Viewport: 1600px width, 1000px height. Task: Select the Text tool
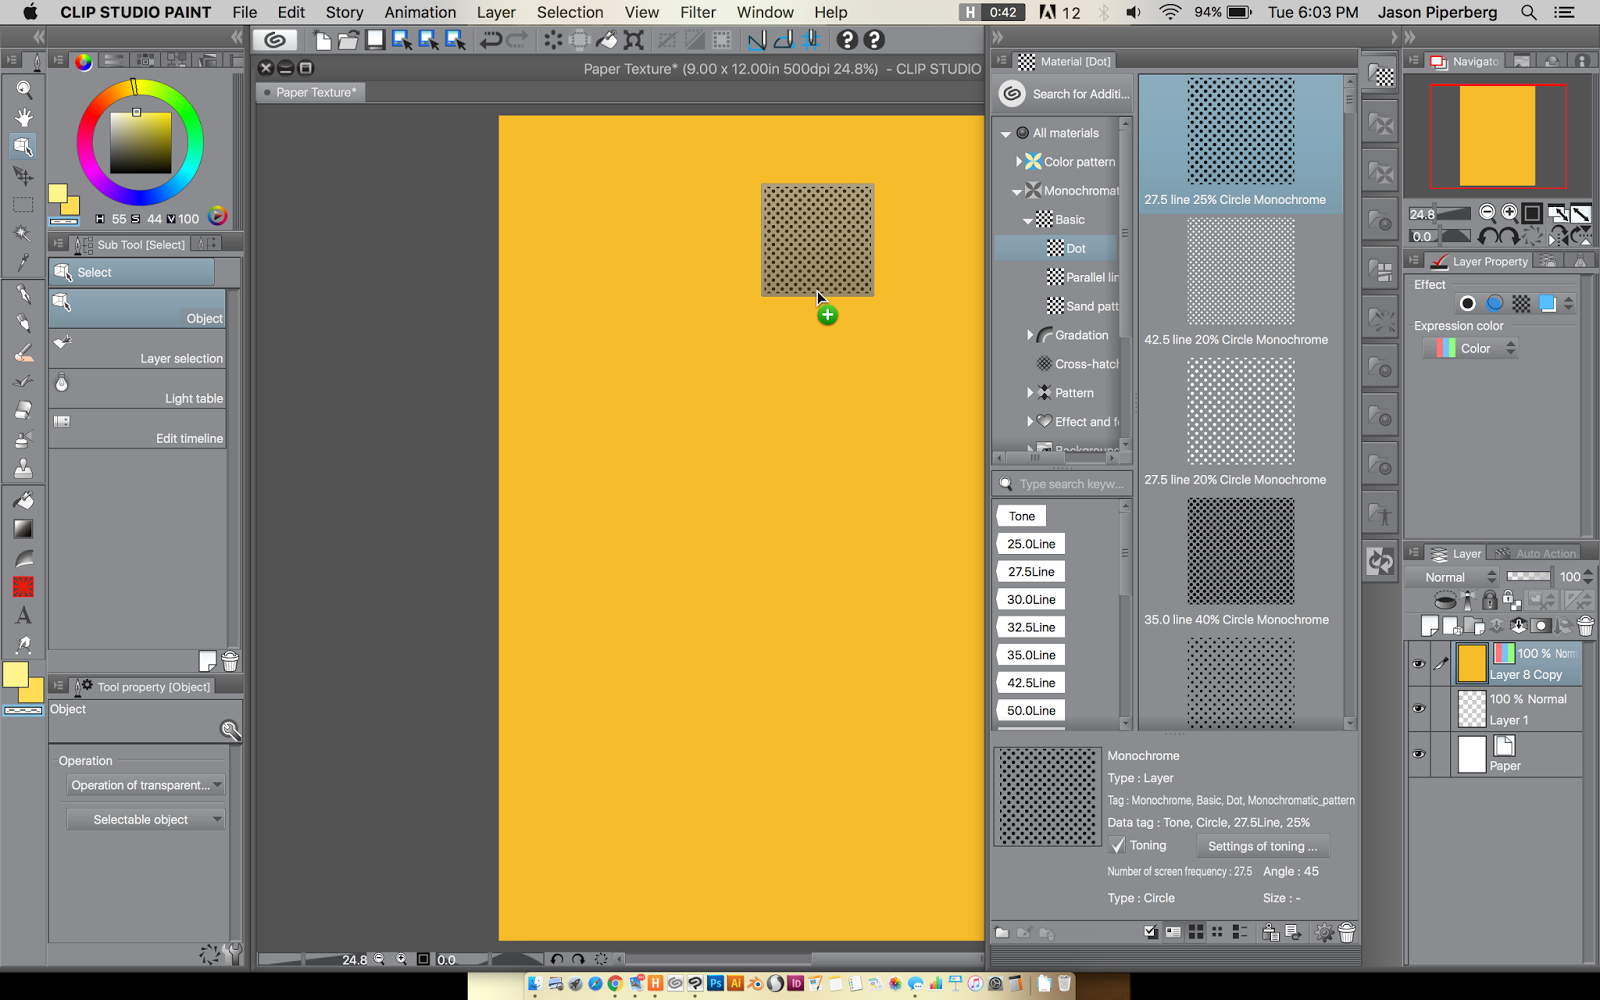point(22,616)
